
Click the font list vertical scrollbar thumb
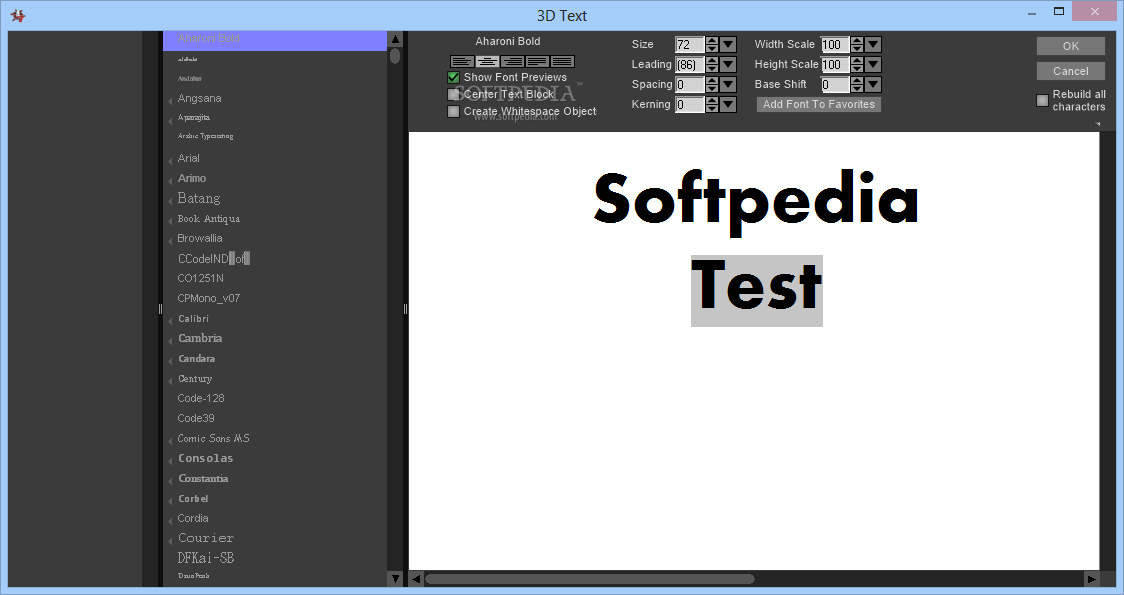click(x=395, y=56)
